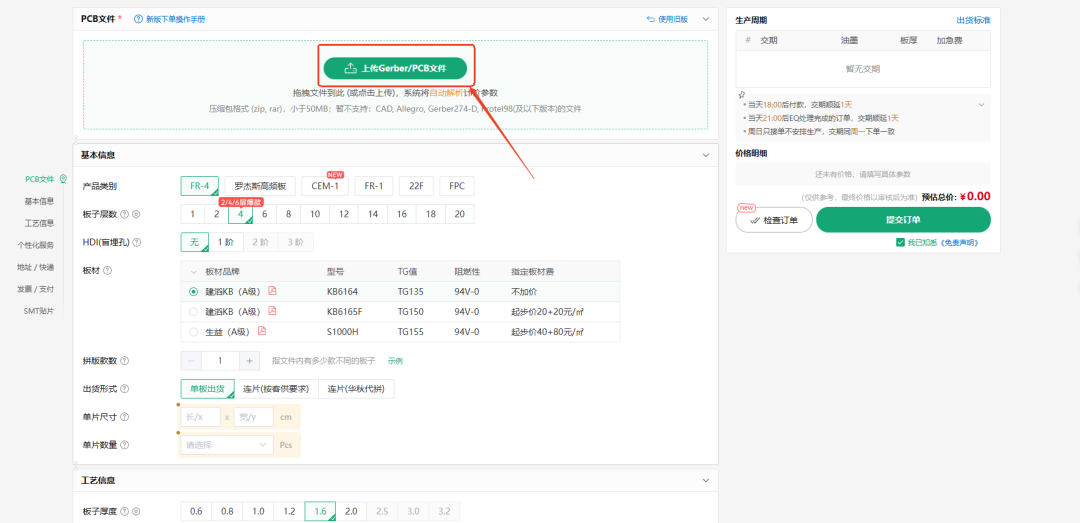Click the help icon beside 板材

(x=108, y=271)
